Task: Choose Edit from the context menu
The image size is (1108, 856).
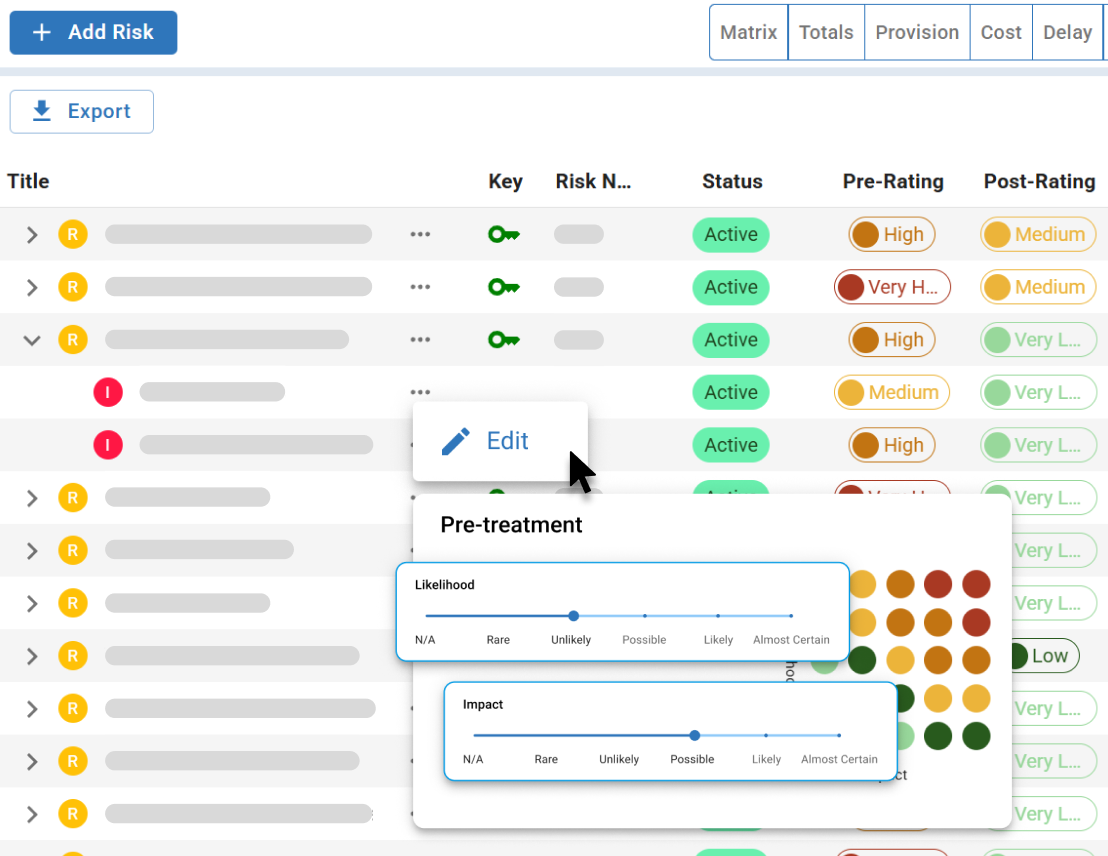Action: (x=507, y=440)
